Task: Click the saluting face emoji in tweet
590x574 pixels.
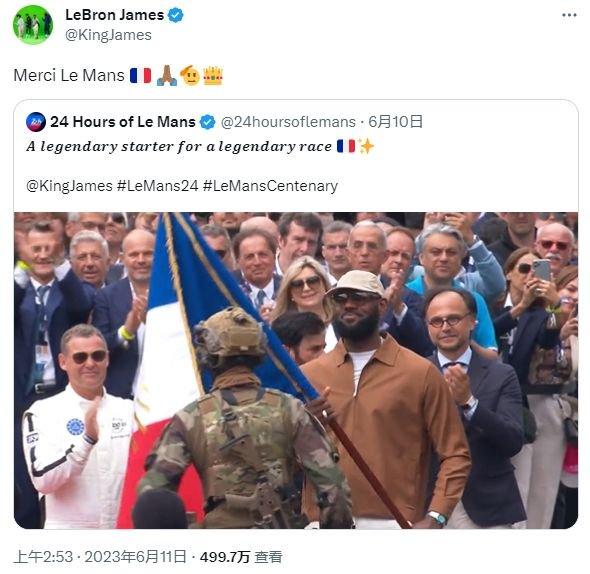Action: 190,75
